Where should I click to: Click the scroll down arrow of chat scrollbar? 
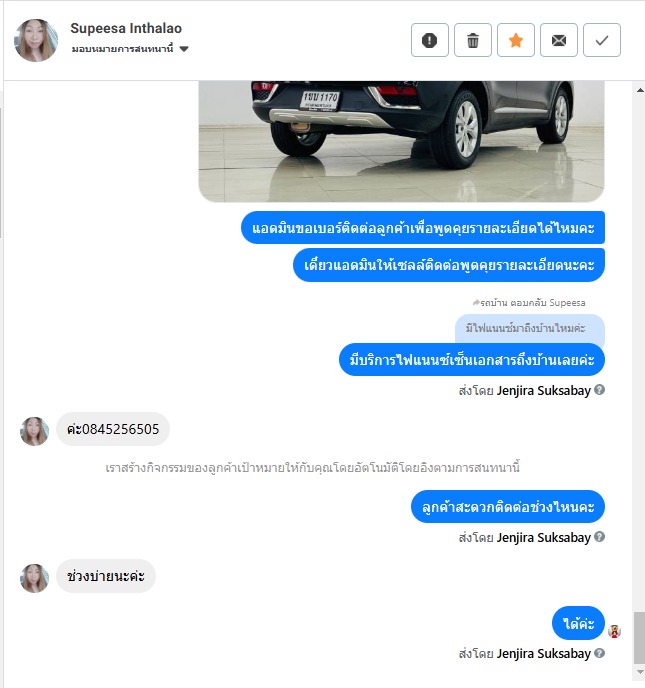point(640,672)
